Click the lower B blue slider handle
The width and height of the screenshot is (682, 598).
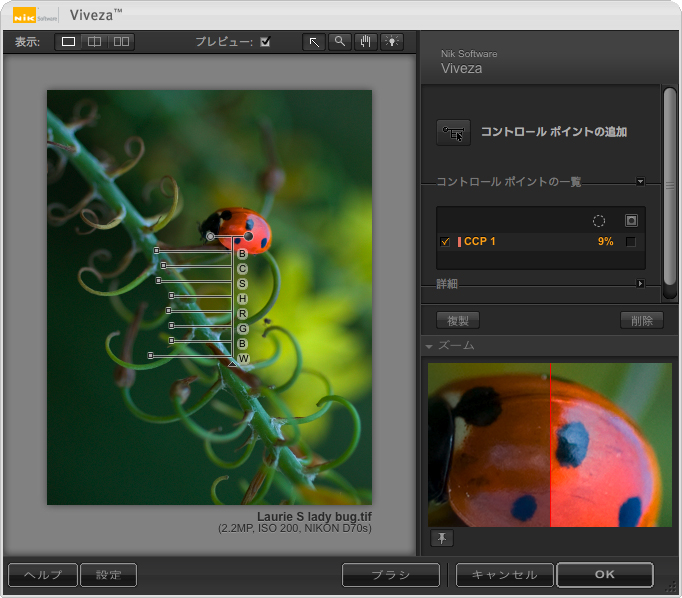[171, 340]
